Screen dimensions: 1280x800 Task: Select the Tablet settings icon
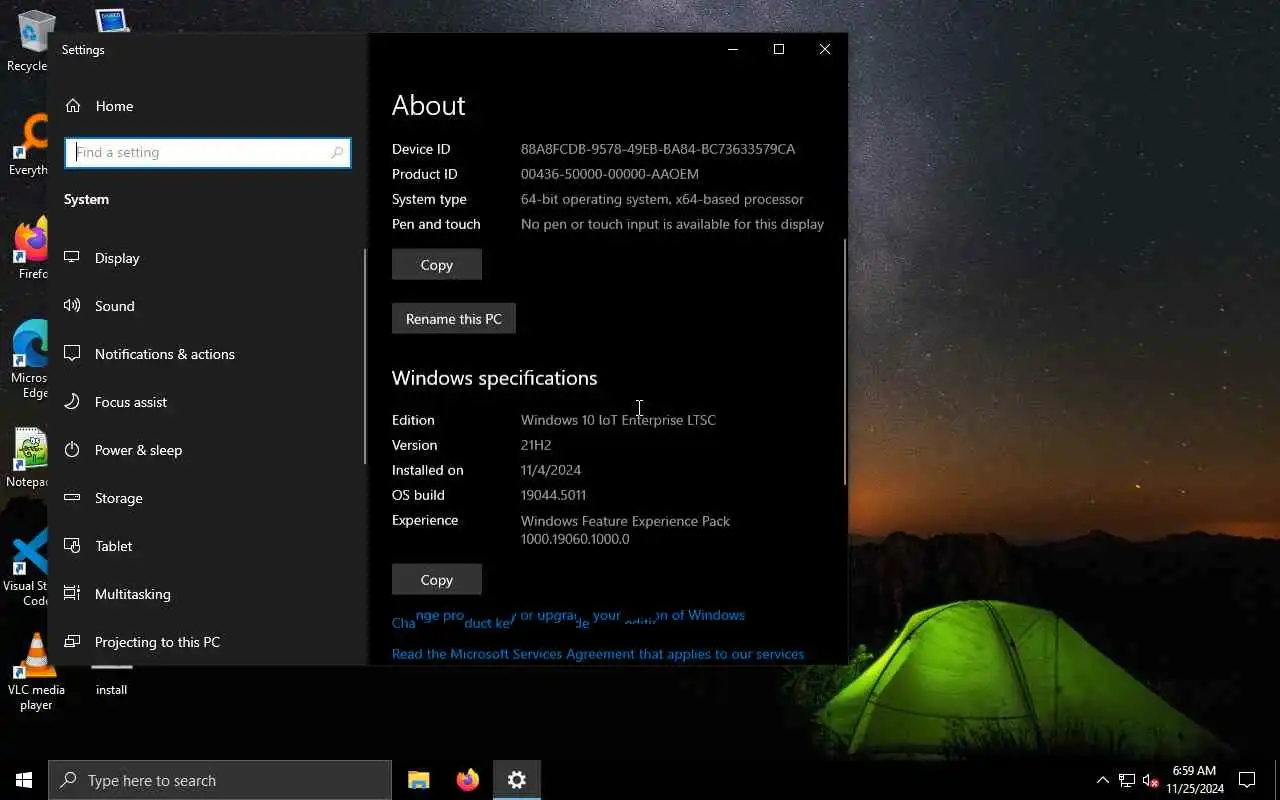coord(72,546)
